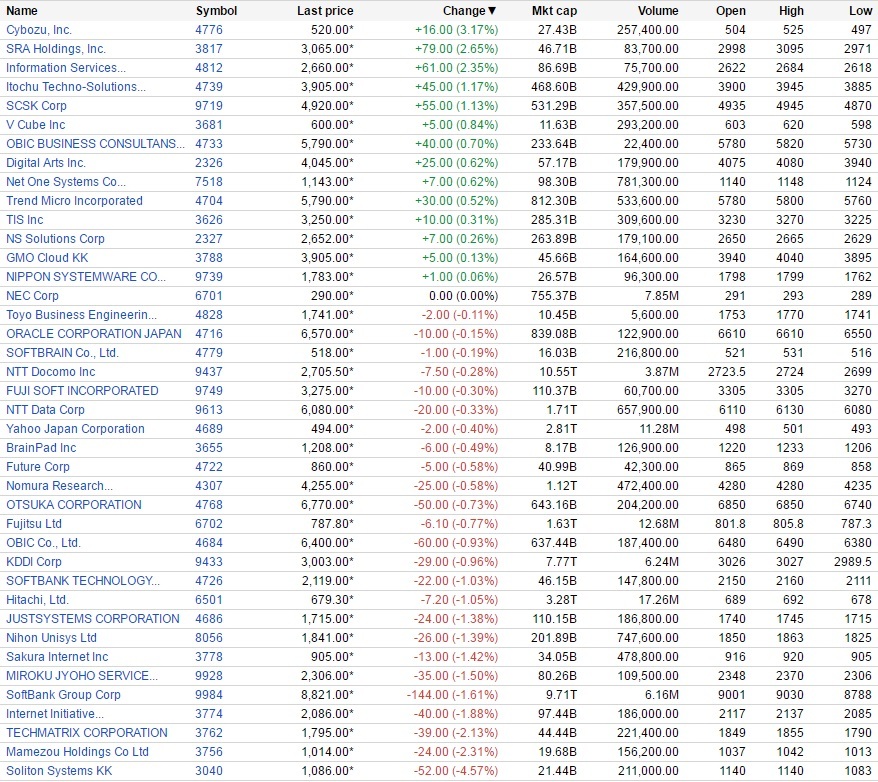
Task: Open the V Cube Inc link
Action: click(36, 125)
